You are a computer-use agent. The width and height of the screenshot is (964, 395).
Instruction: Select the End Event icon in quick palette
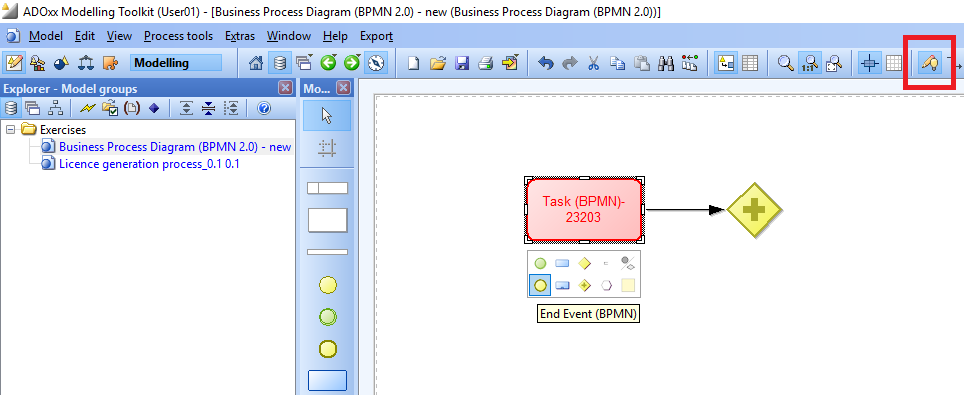point(540,285)
